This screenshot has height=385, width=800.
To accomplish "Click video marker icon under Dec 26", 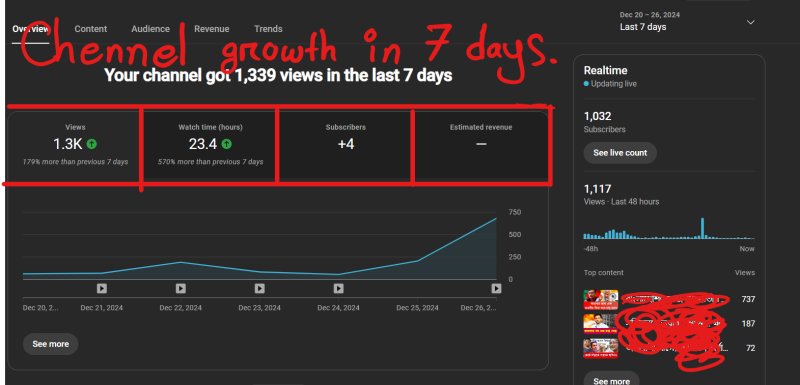I will tap(496, 289).
